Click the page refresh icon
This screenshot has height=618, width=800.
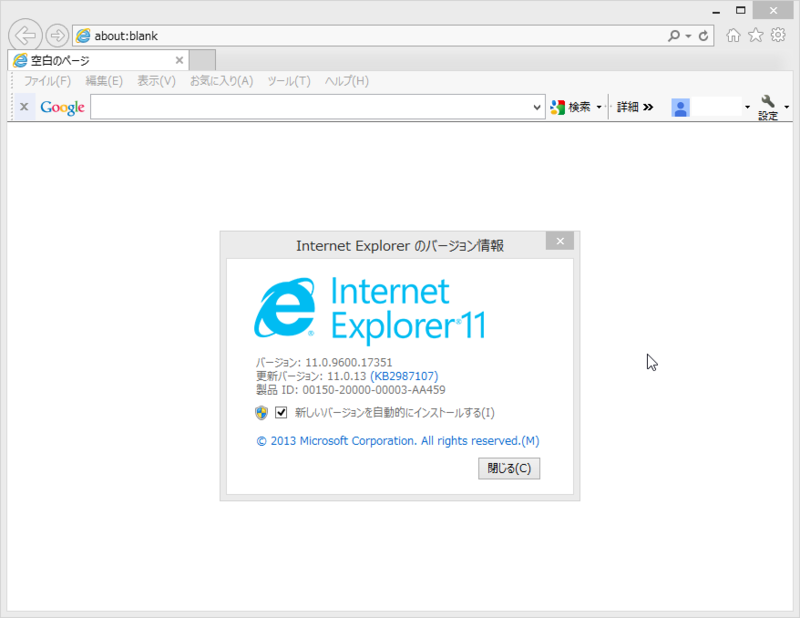[703, 36]
